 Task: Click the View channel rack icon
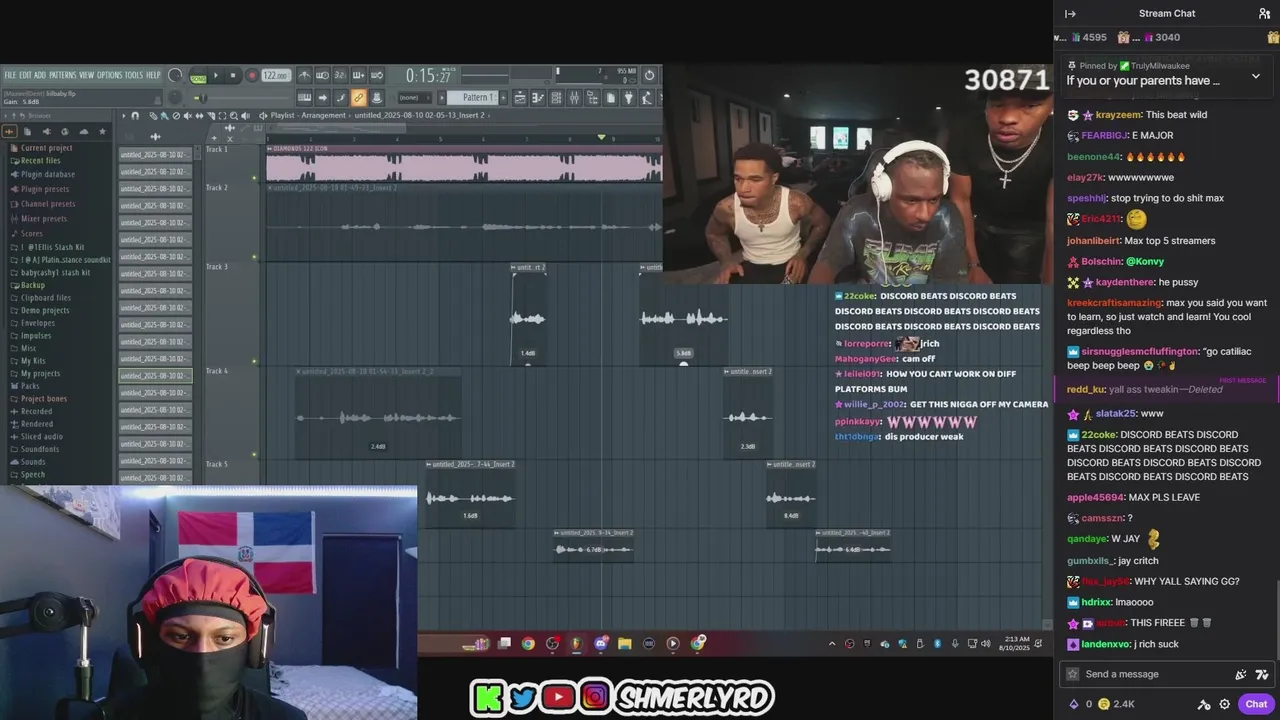(x=555, y=98)
